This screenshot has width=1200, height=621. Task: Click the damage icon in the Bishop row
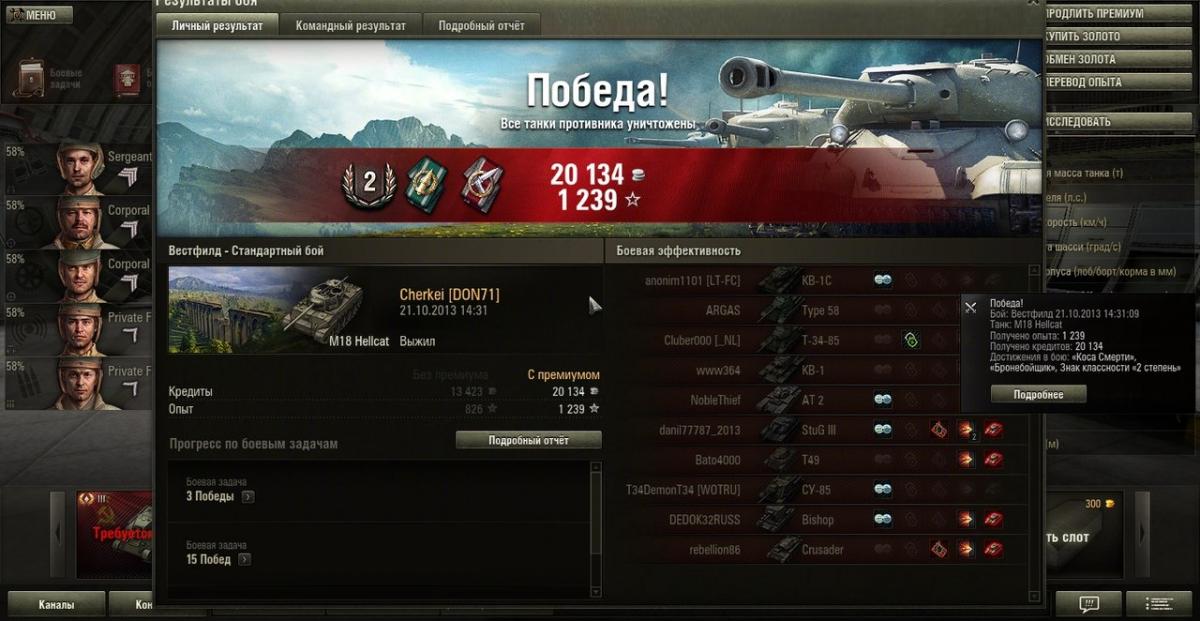966,520
